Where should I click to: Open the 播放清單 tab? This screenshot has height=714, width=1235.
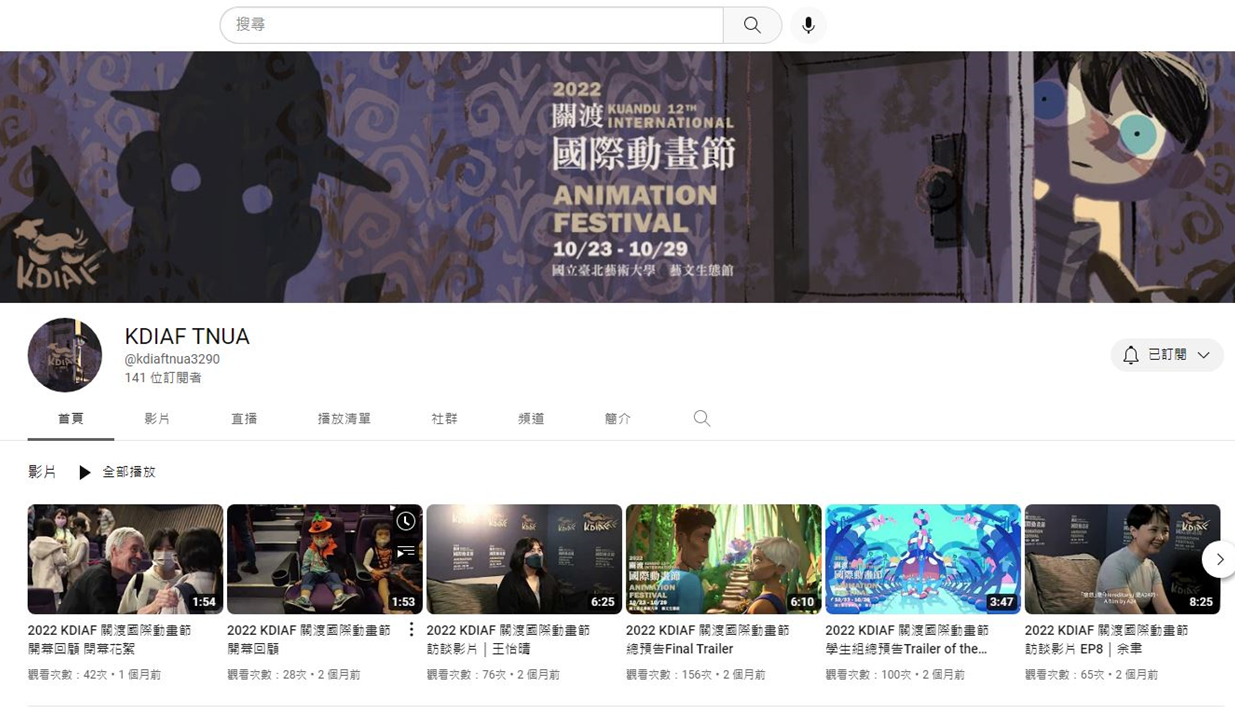click(x=344, y=419)
